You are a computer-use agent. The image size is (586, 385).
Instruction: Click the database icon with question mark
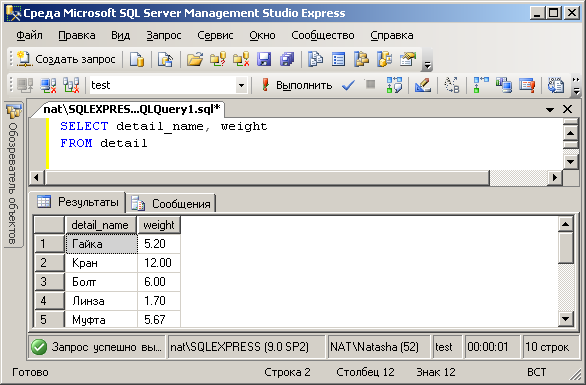click(218, 59)
